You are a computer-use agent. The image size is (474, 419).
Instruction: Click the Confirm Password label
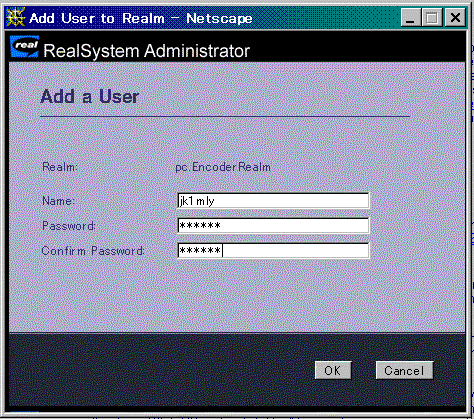tap(93, 251)
